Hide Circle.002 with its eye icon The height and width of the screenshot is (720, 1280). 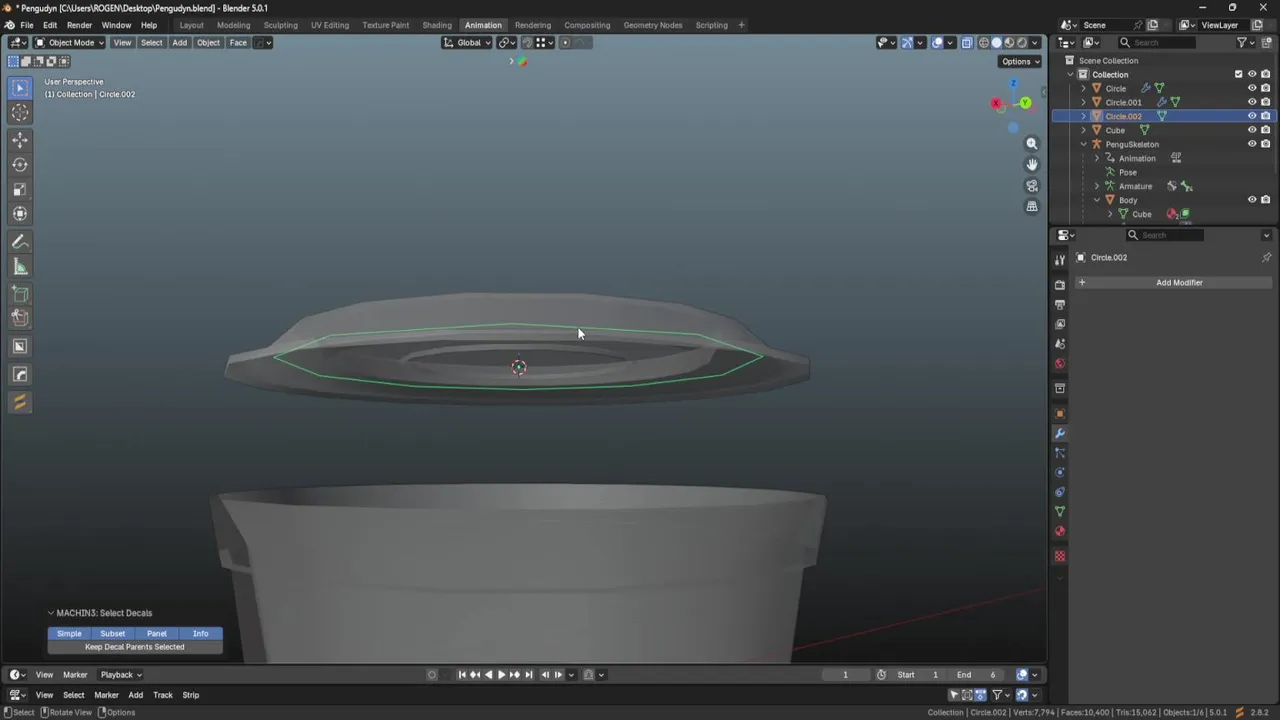point(1252,116)
